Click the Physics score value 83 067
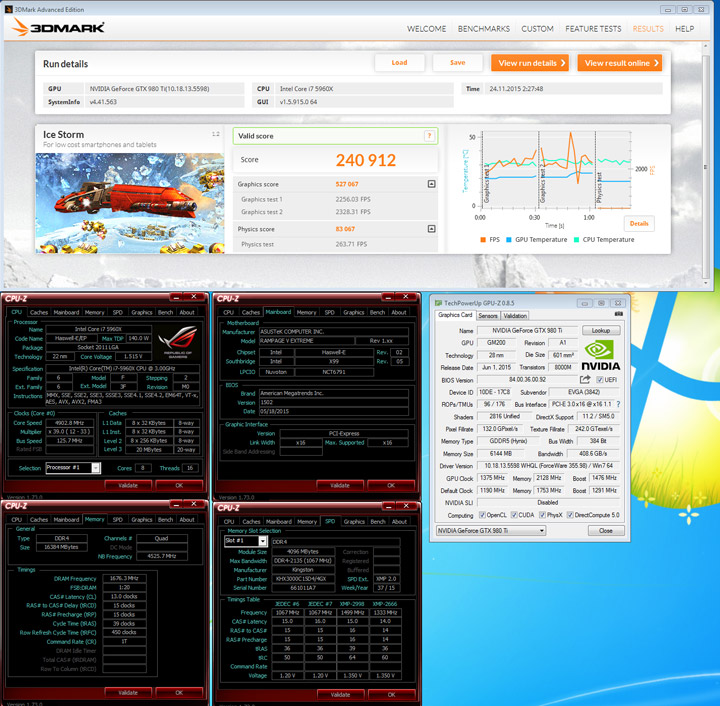 point(345,229)
